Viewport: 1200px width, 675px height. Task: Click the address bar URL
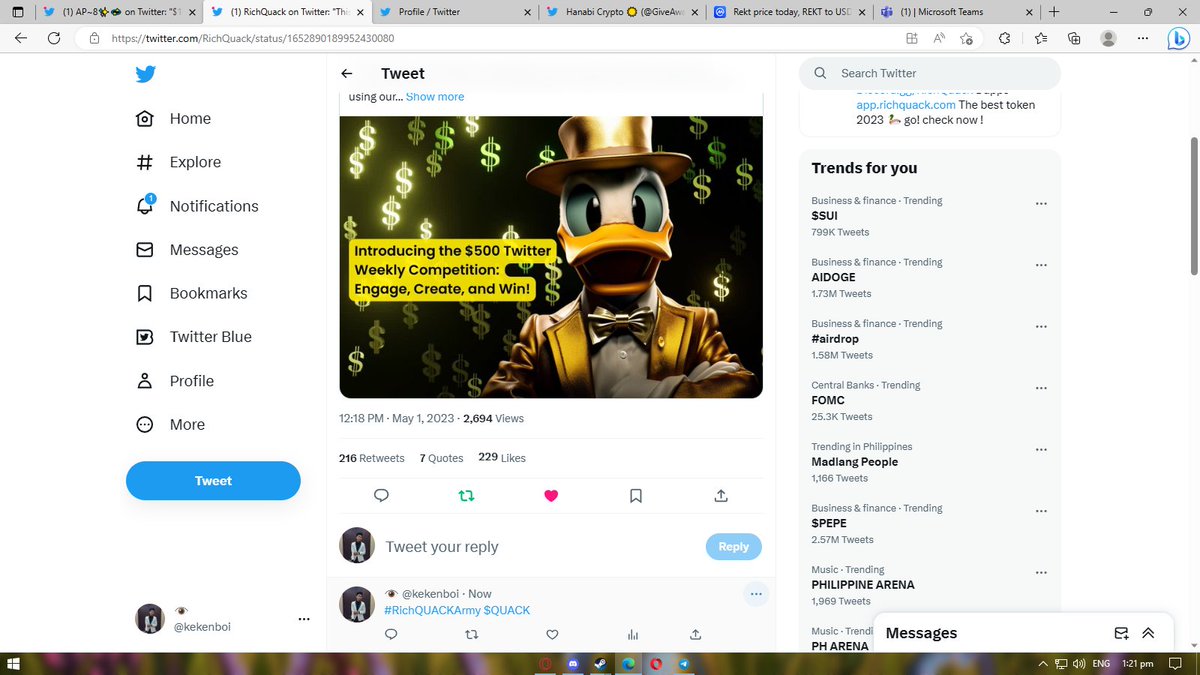click(253, 38)
